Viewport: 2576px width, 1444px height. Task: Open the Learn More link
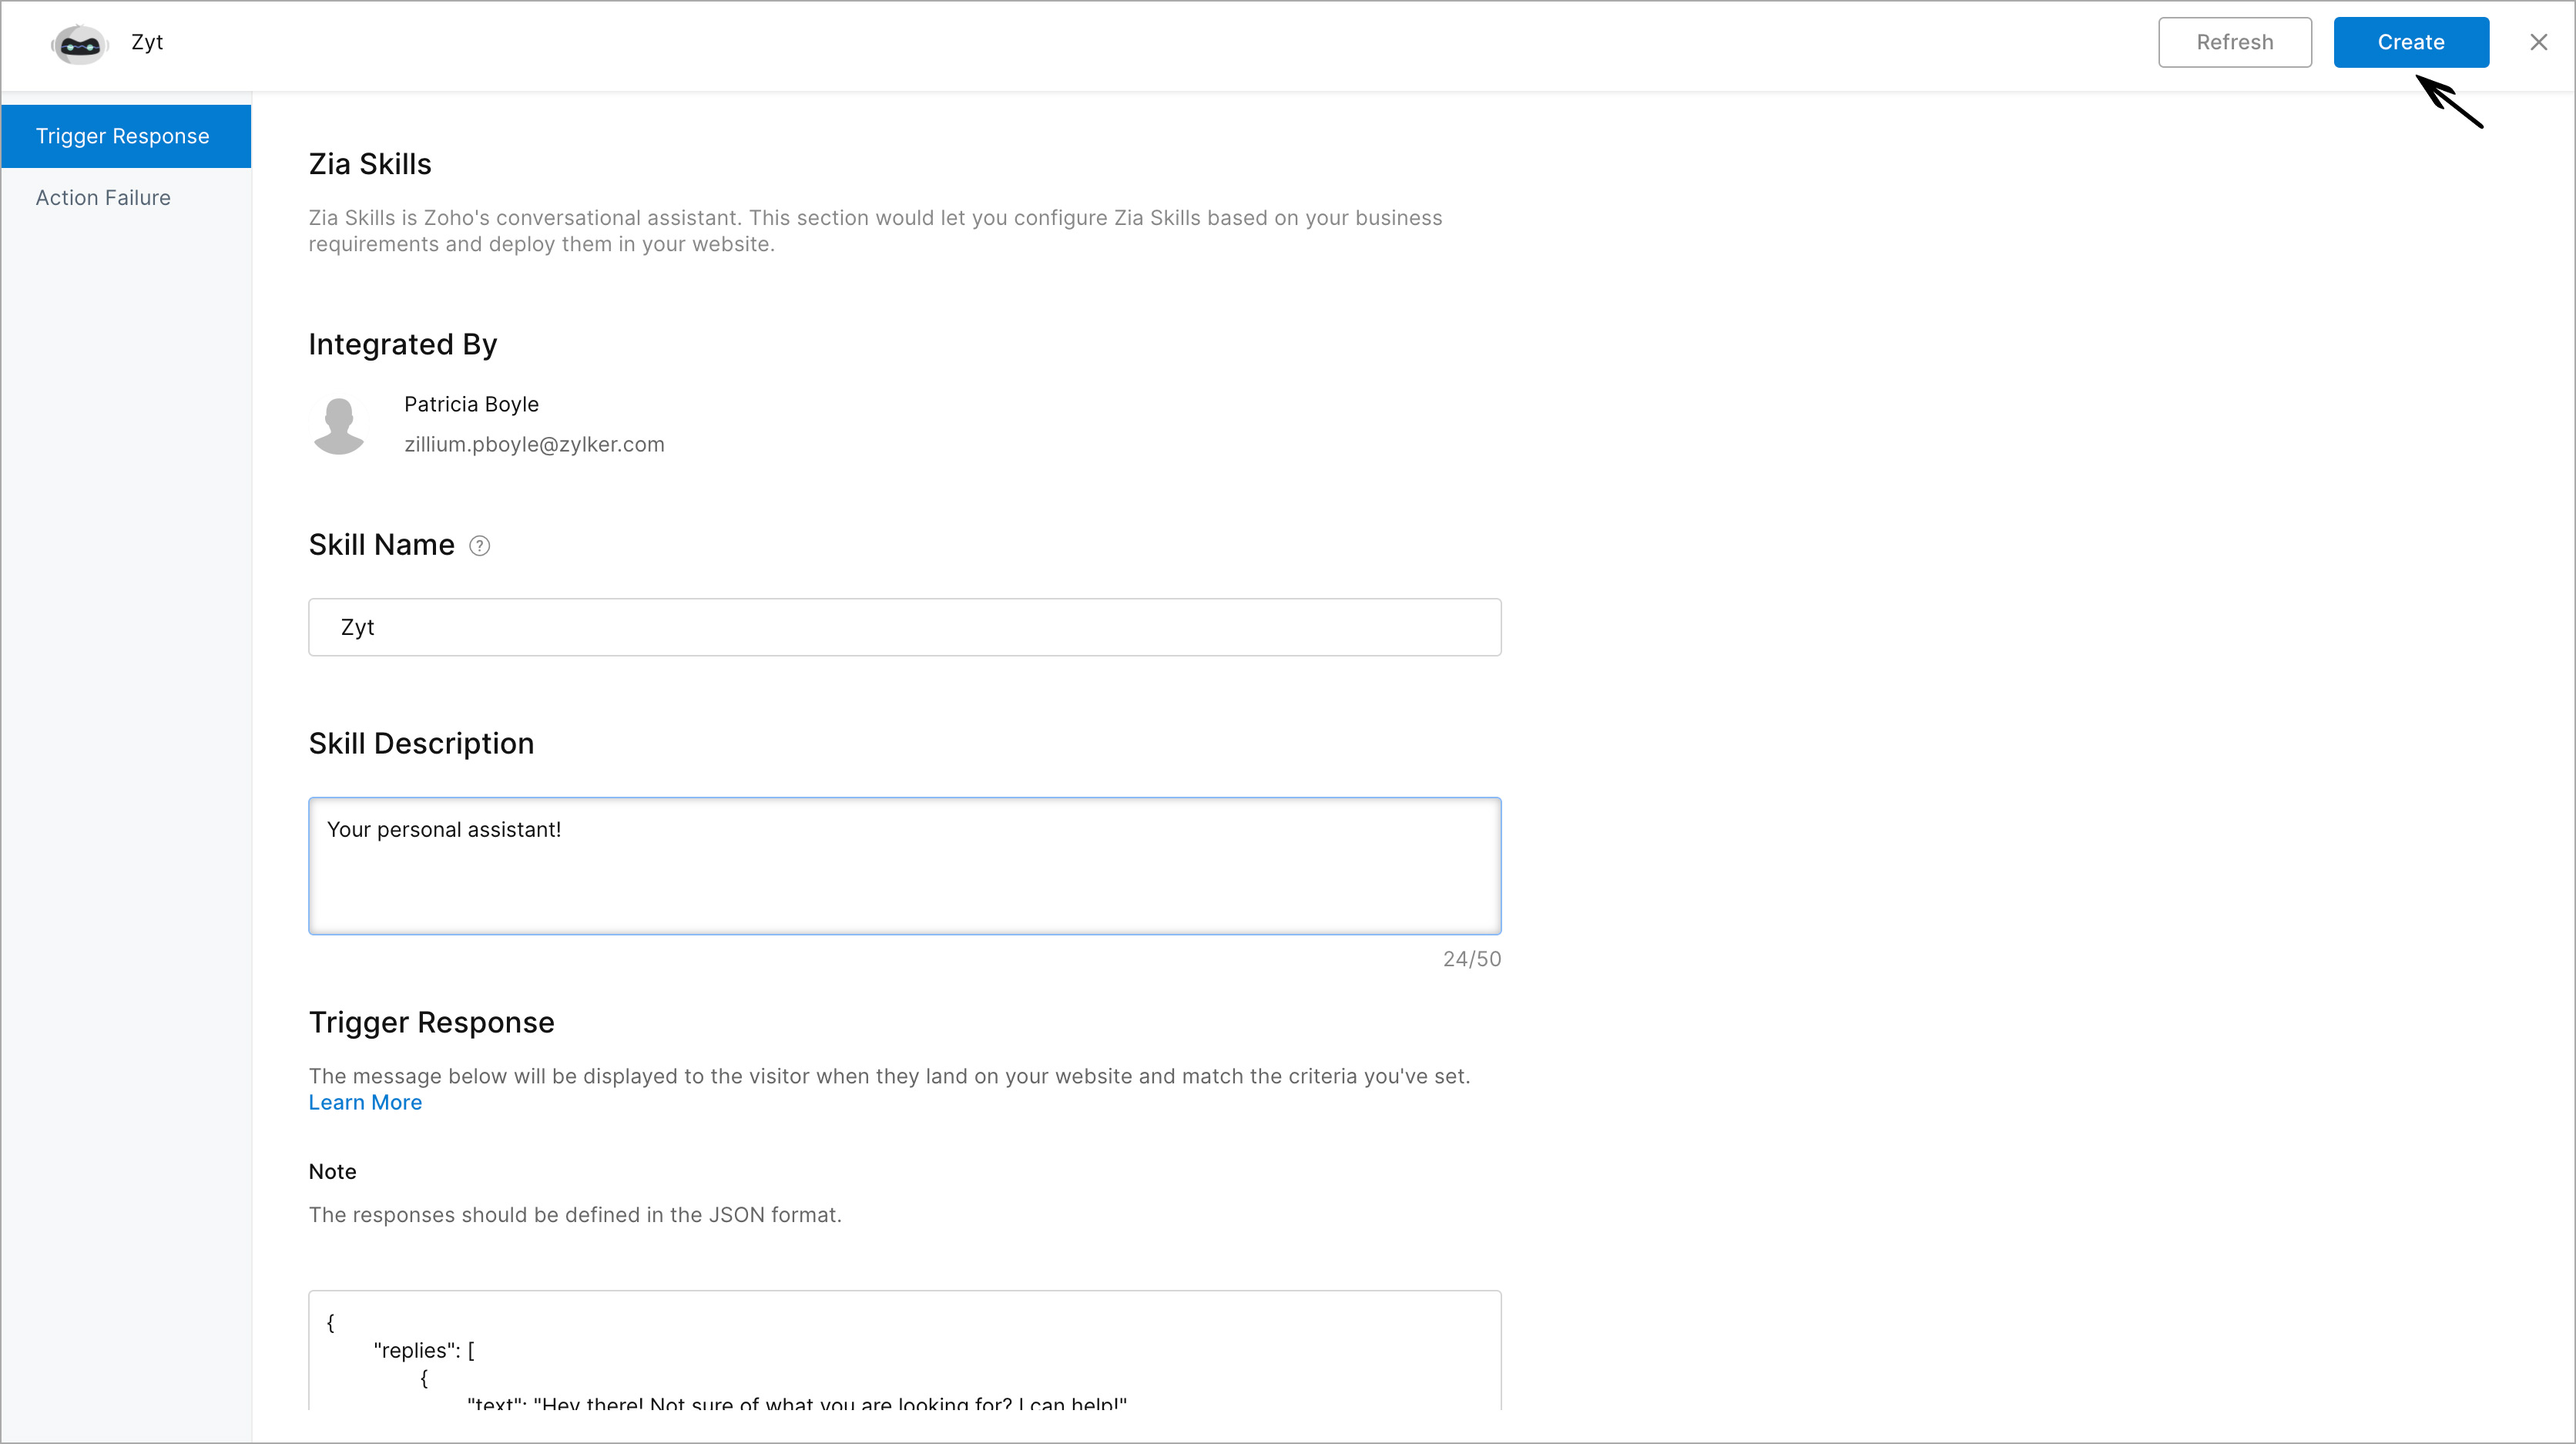365,1102
